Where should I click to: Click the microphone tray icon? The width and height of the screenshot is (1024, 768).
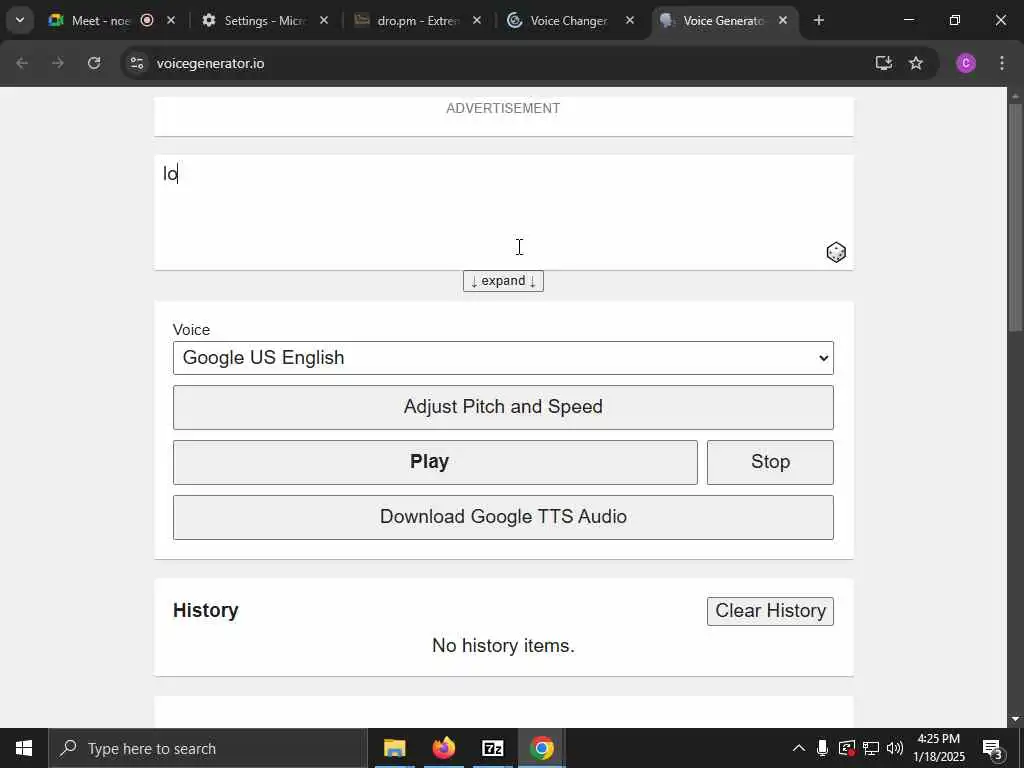coord(822,748)
